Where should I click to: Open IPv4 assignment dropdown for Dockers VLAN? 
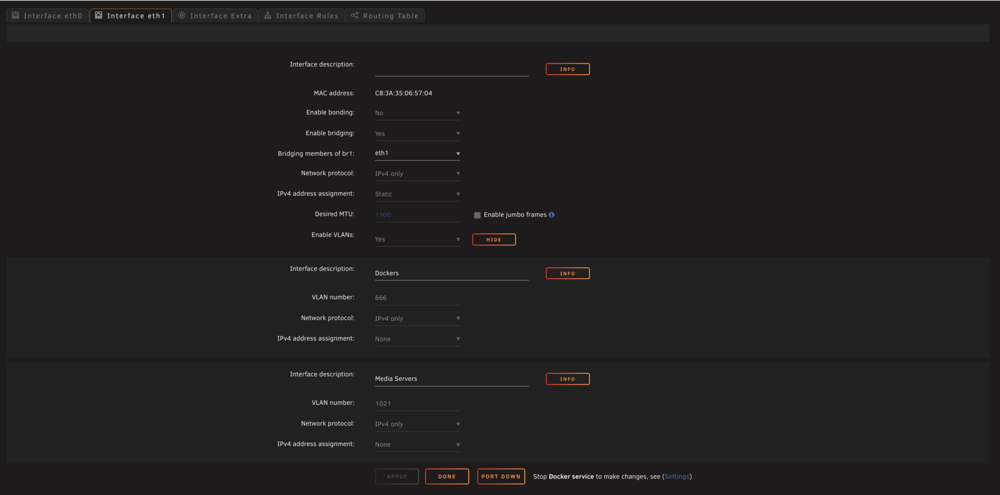pyautogui.click(x=417, y=339)
